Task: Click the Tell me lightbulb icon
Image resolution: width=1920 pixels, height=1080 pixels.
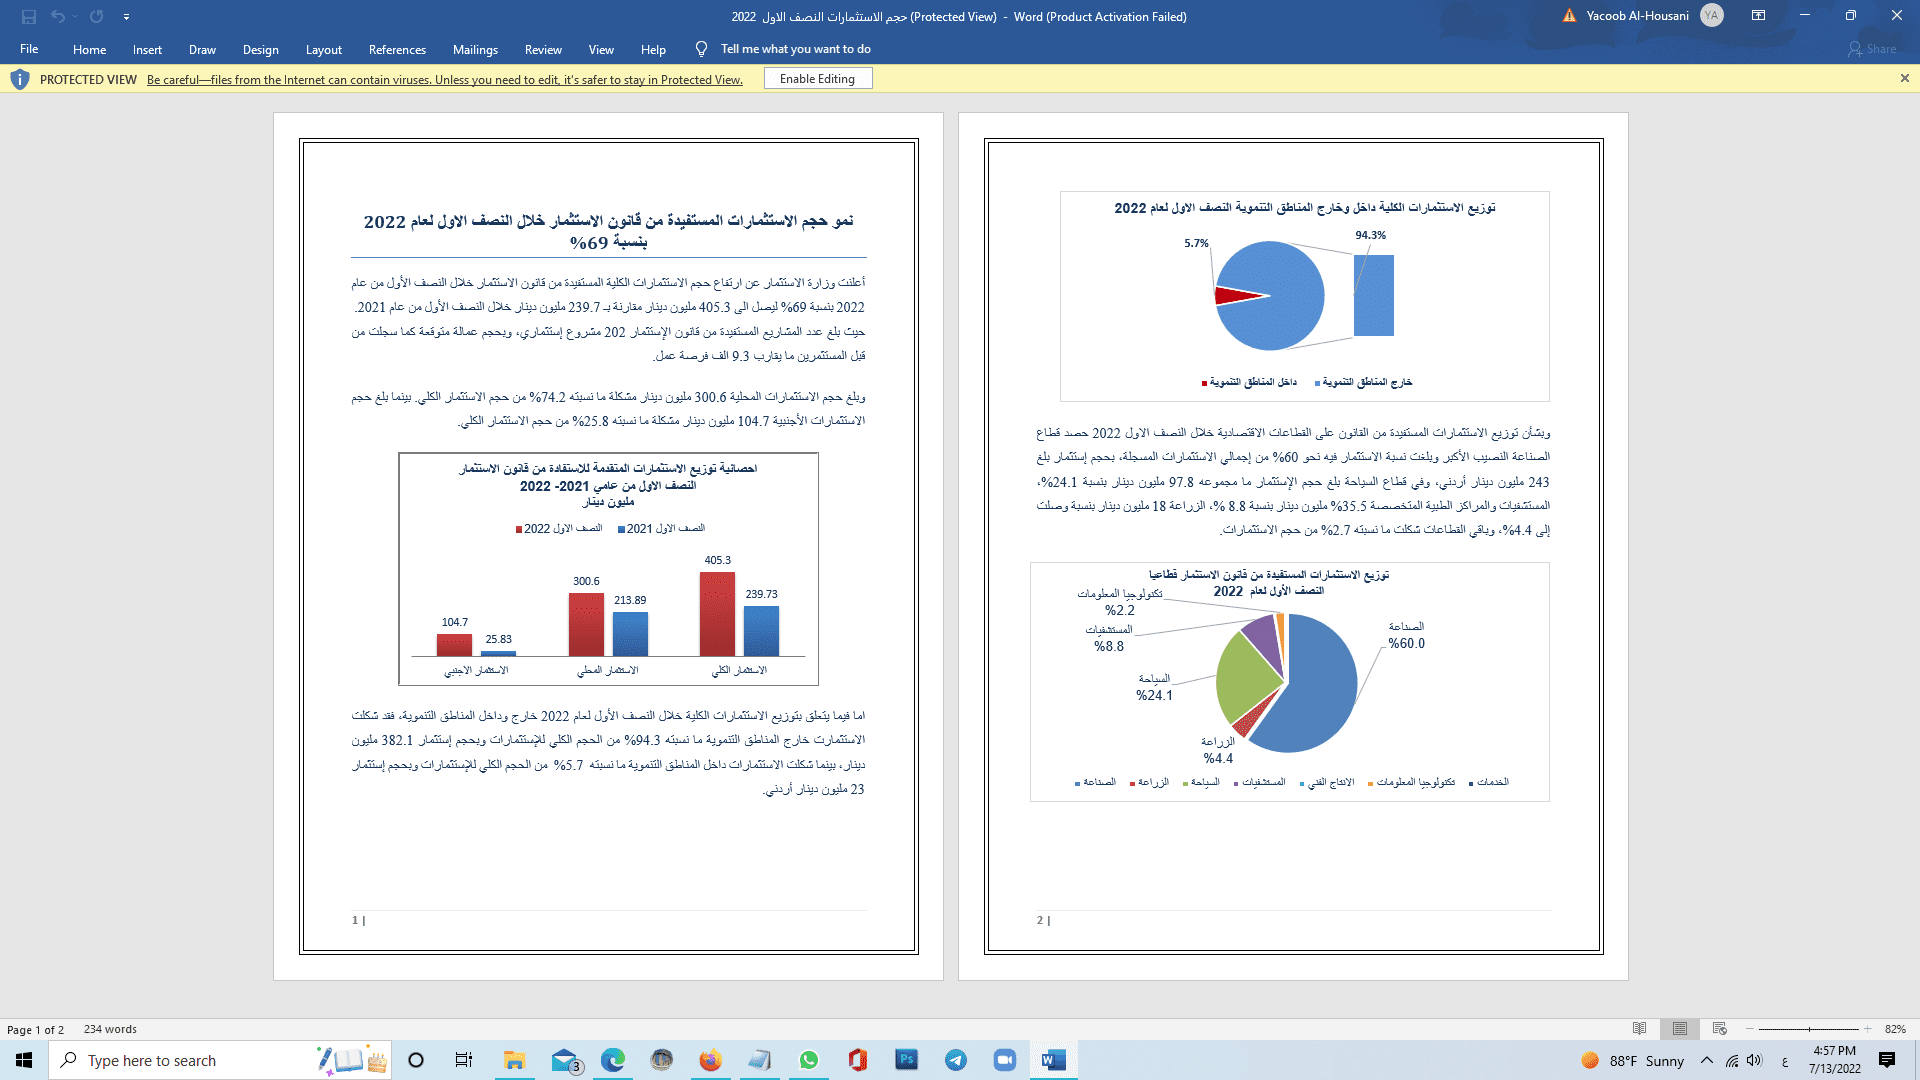Action: click(x=701, y=49)
